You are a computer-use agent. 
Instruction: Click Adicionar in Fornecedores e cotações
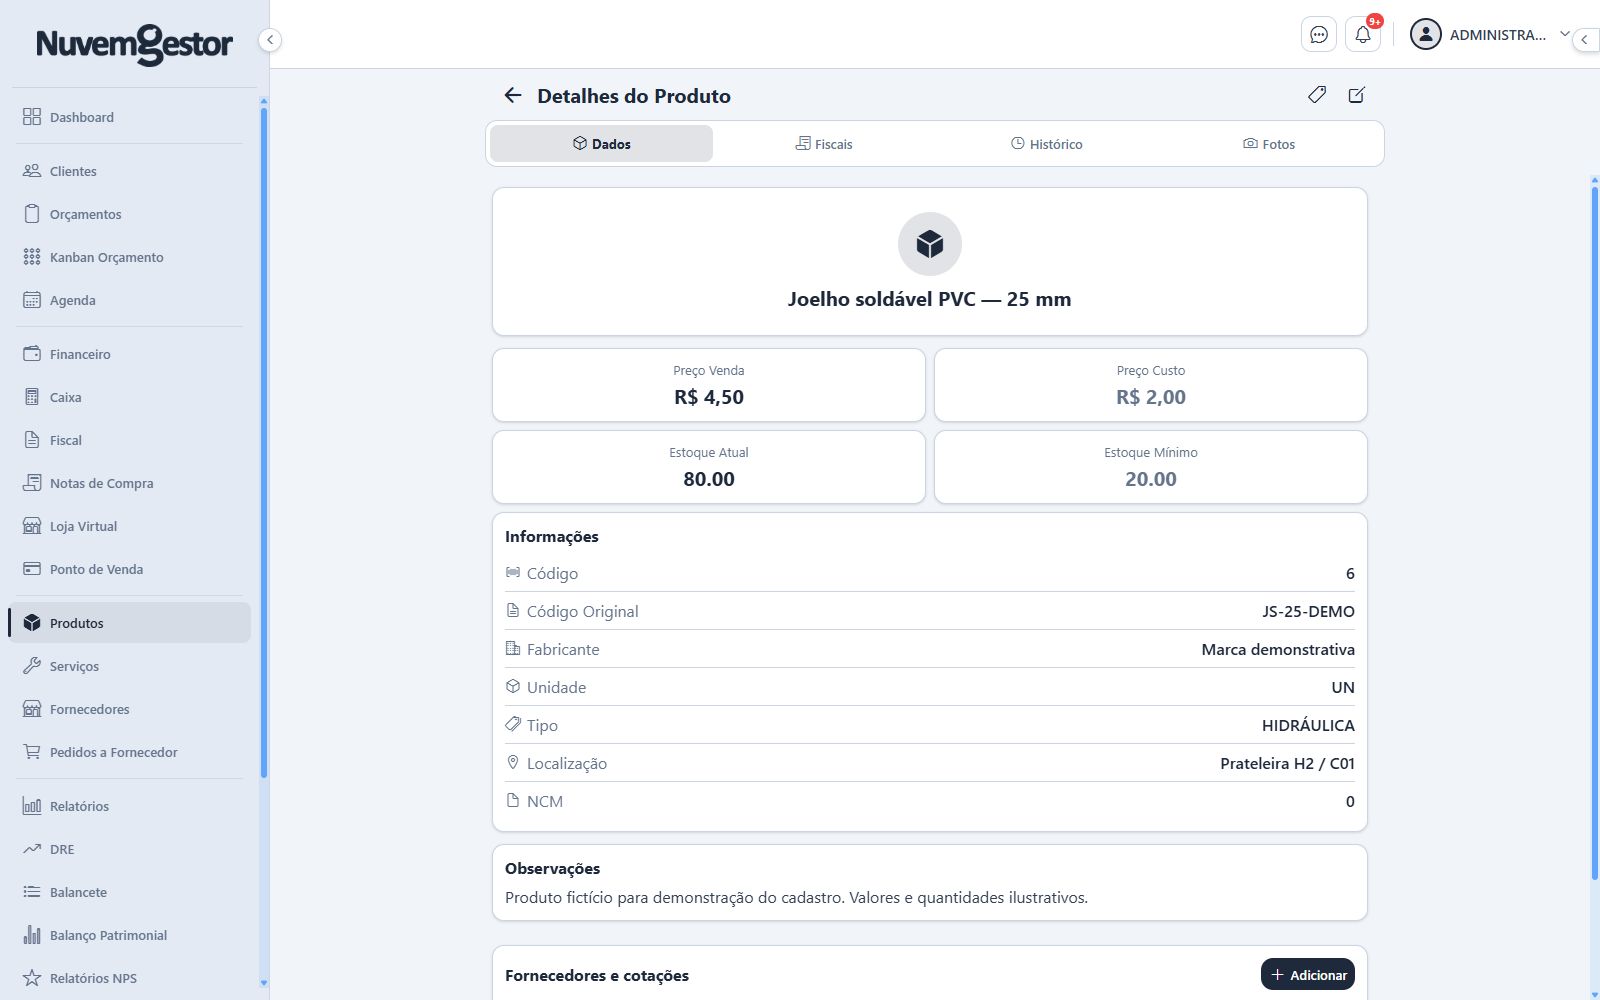[x=1308, y=975]
